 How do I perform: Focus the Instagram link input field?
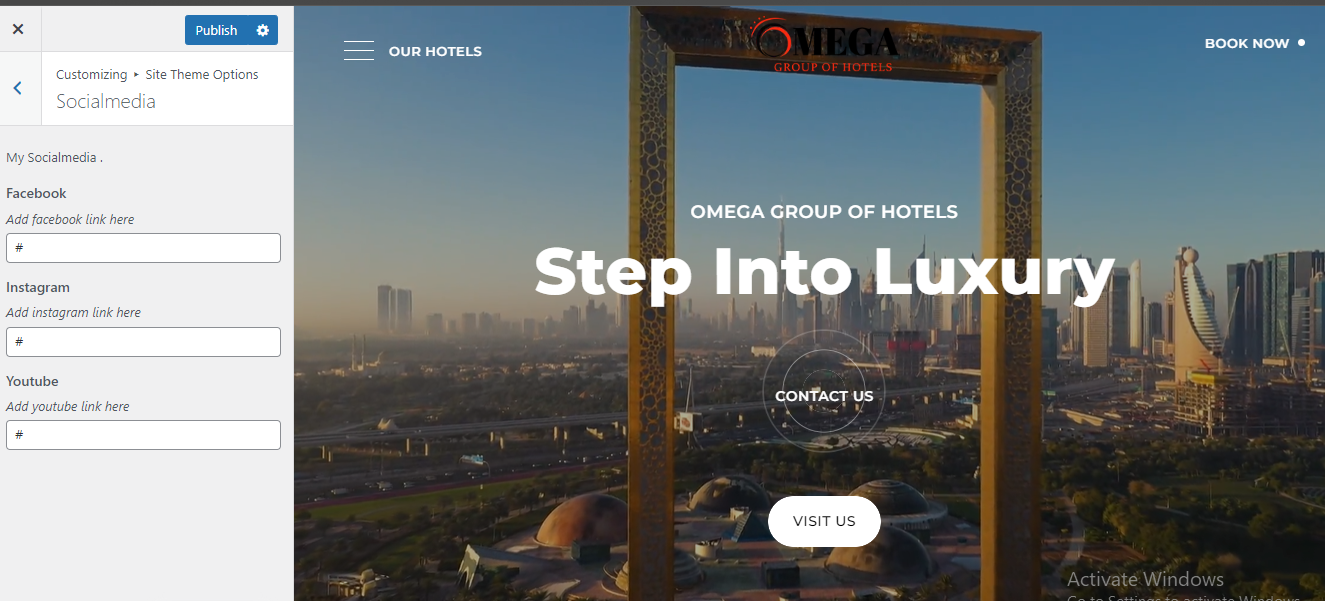(x=143, y=342)
